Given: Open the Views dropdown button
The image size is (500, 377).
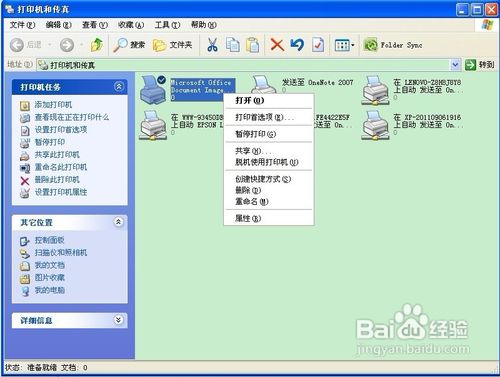Looking at the screenshot, I should click(344, 45).
